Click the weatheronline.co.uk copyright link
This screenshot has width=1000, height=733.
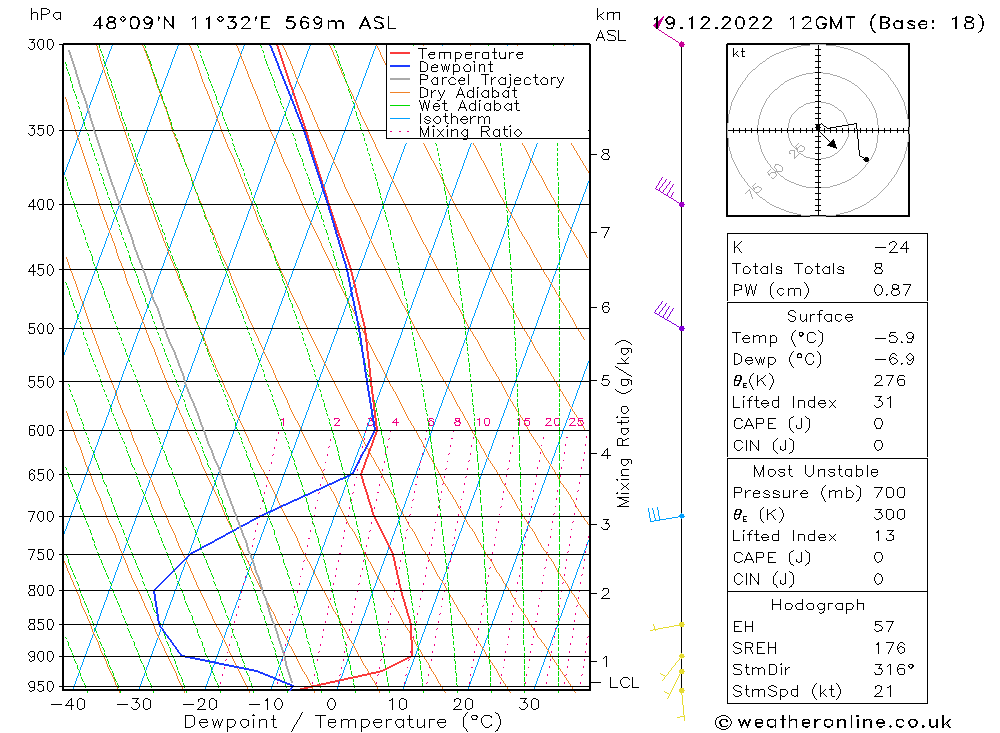833,722
